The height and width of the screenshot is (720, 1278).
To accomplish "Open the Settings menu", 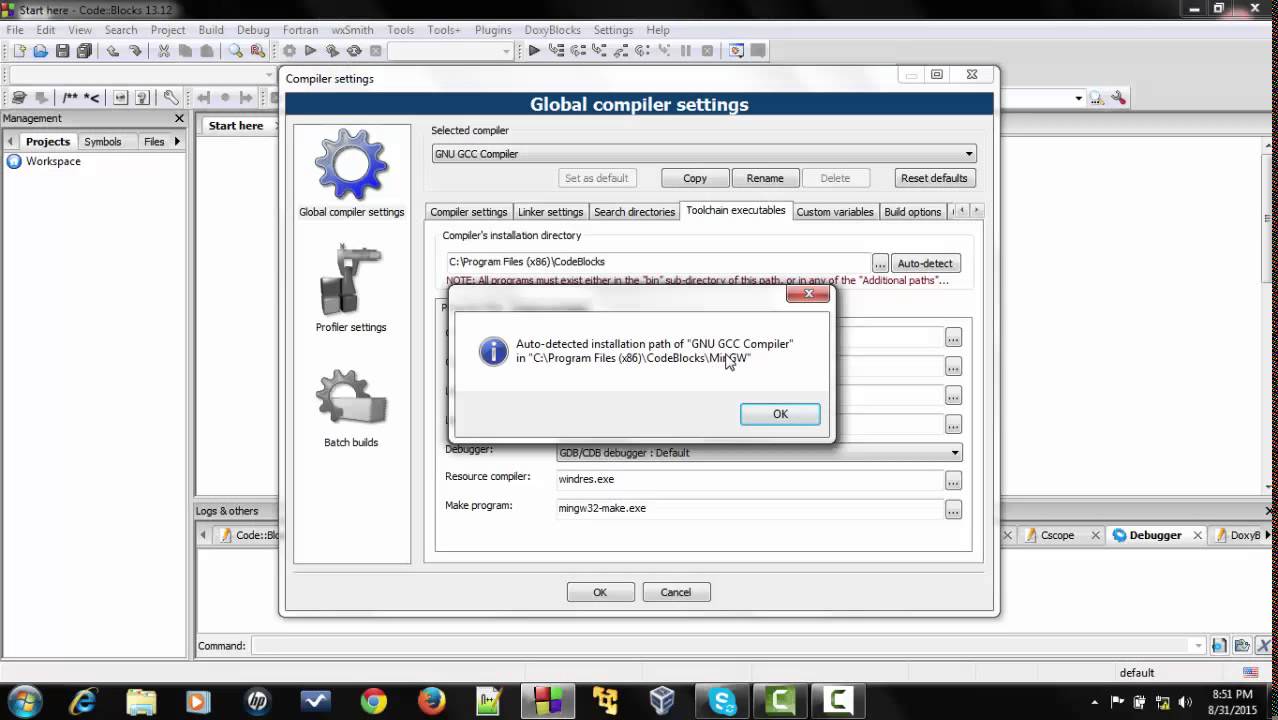I will tap(613, 30).
